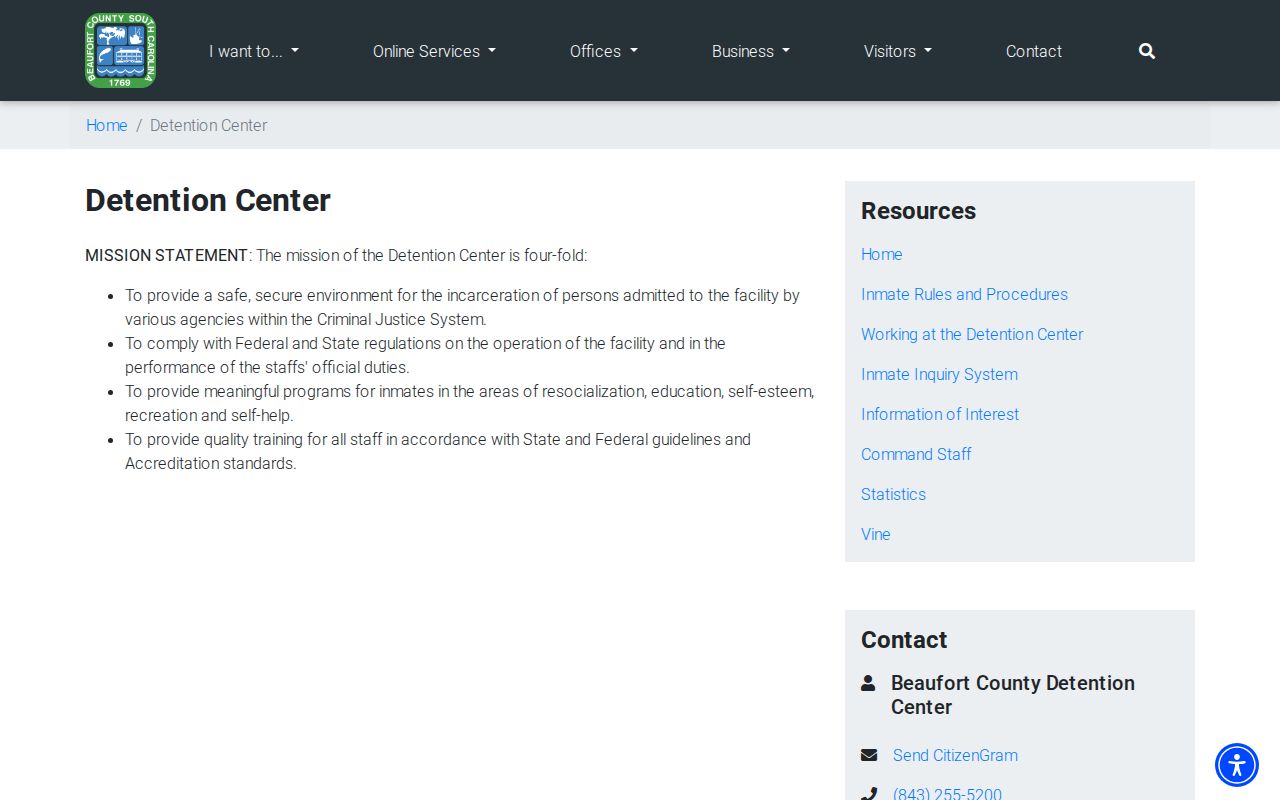Open the search magnifier icon

[x=1147, y=51]
